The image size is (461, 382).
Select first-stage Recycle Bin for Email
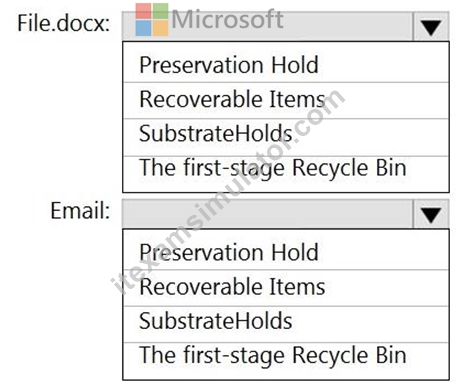tap(286, 360)
